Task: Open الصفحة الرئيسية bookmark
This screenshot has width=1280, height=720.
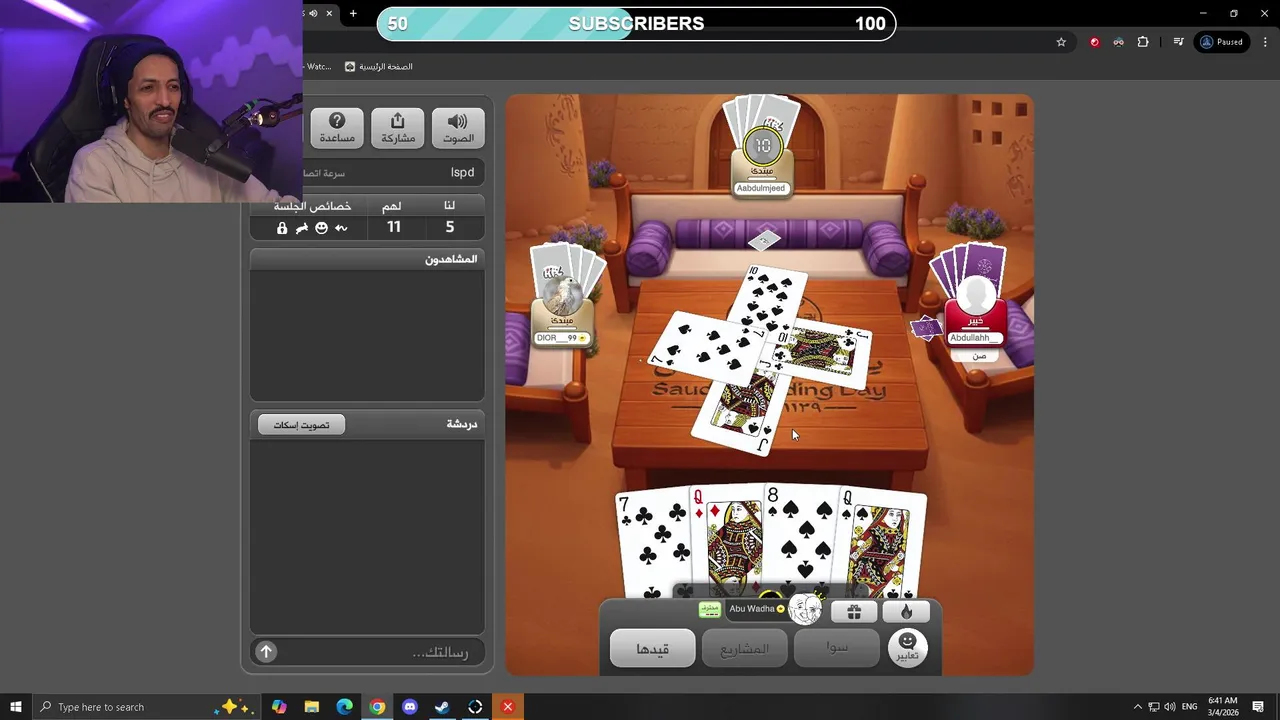Action: point(379,67)
